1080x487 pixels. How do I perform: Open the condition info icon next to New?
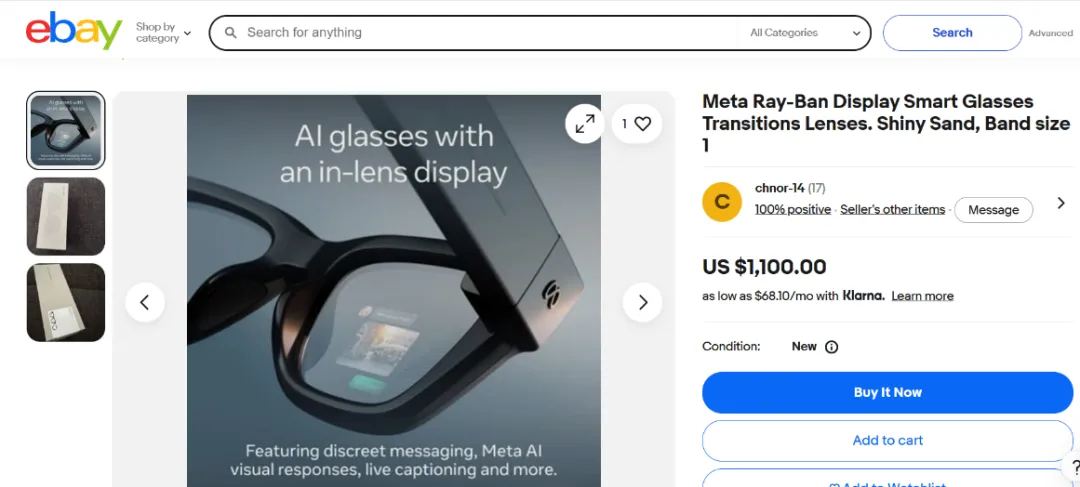point(831,346)
